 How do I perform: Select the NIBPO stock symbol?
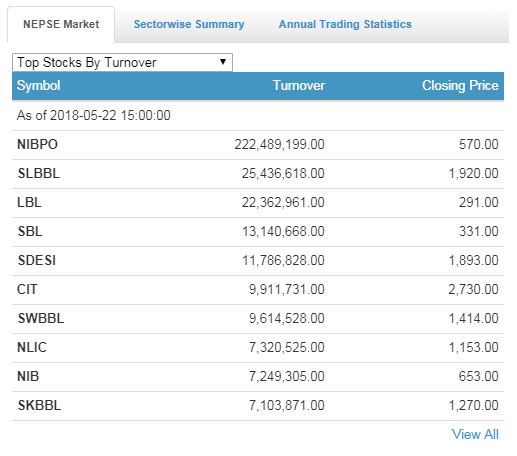coord(37,144)
